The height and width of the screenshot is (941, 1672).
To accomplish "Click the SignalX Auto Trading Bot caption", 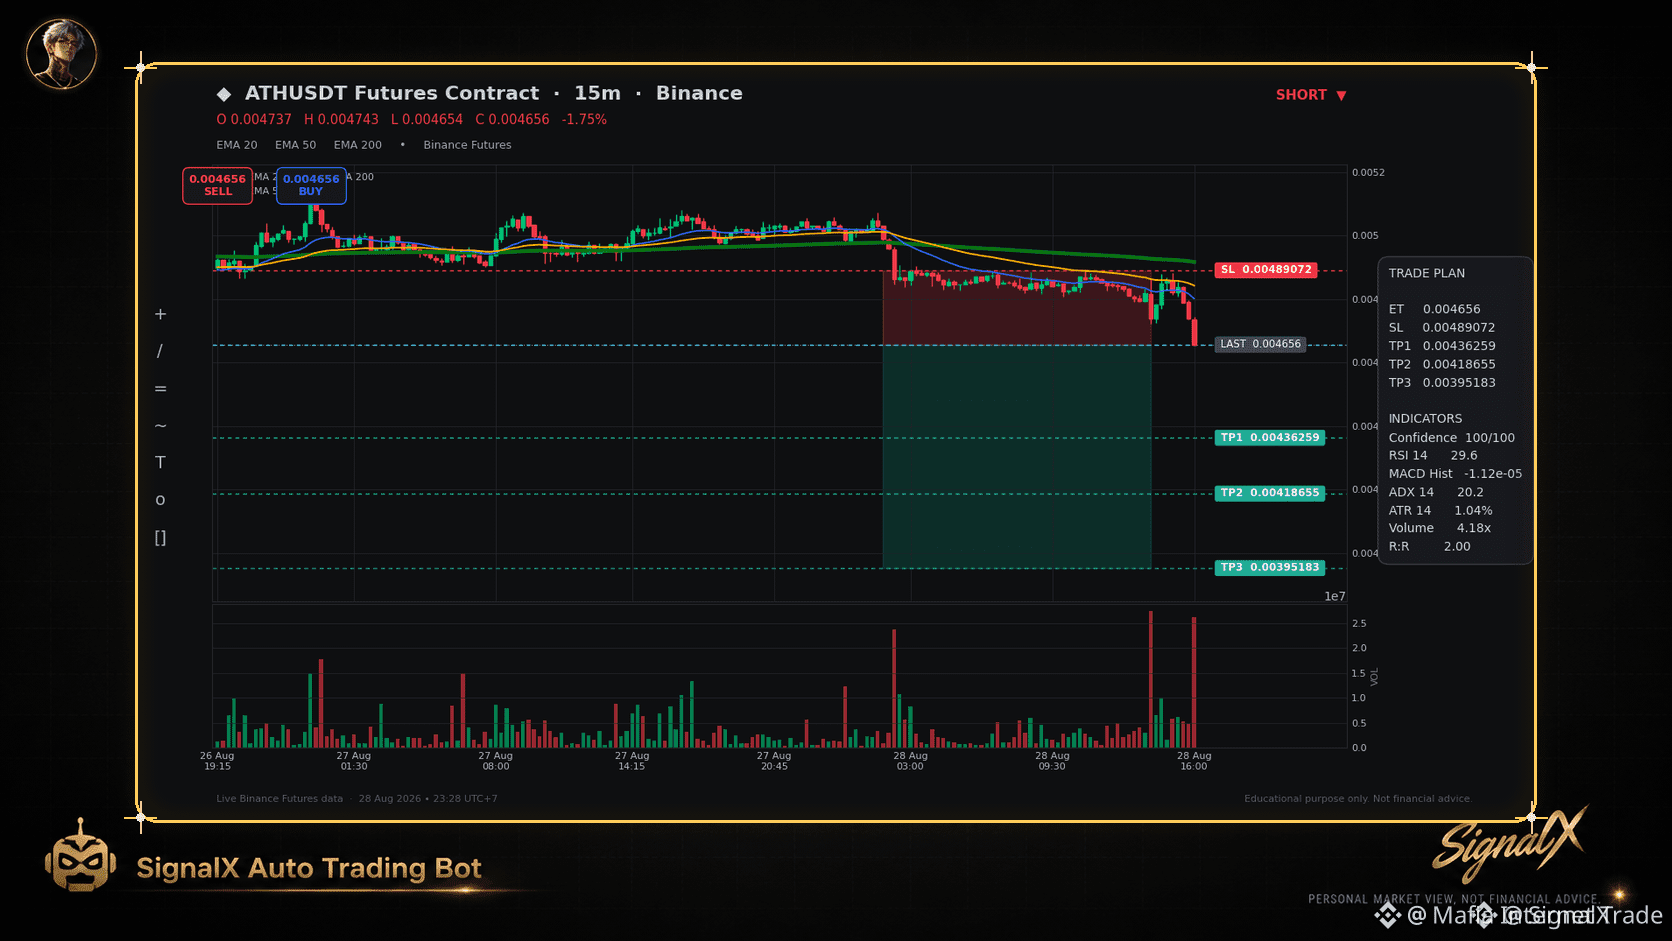I will [309, 868].
